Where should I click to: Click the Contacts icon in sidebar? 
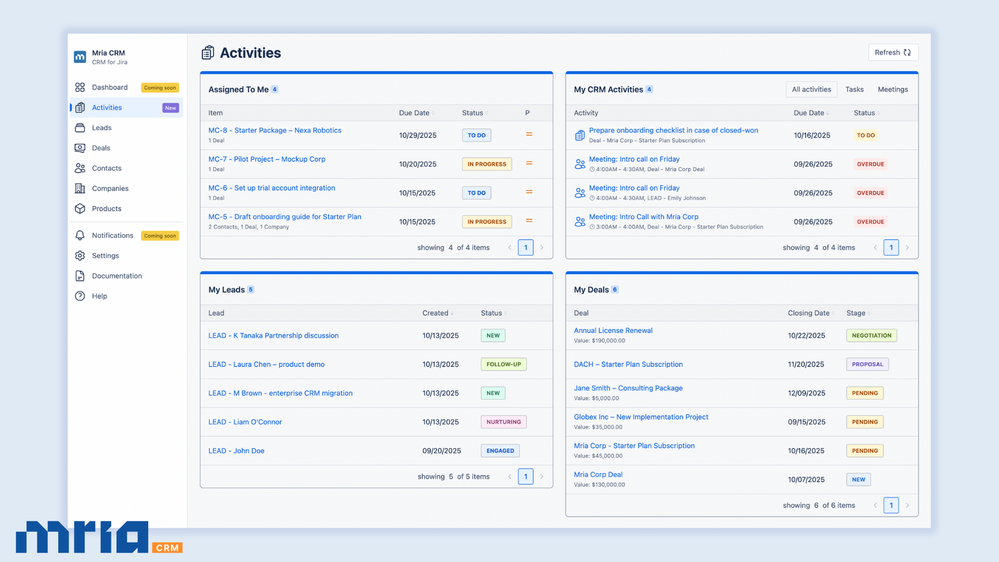80,168
